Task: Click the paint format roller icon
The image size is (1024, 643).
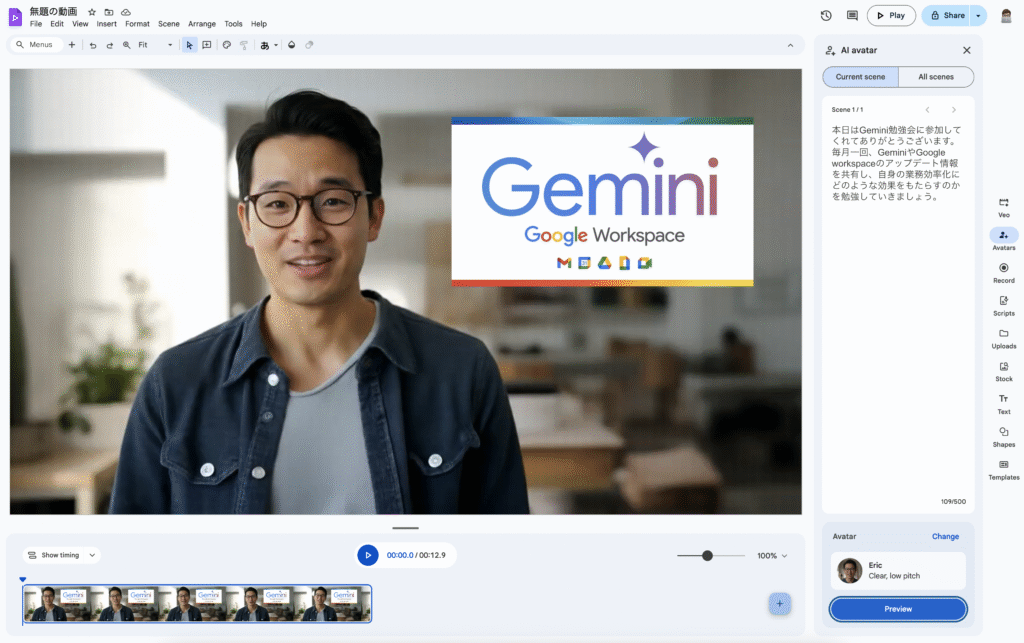Action: (x=244, y=45)
